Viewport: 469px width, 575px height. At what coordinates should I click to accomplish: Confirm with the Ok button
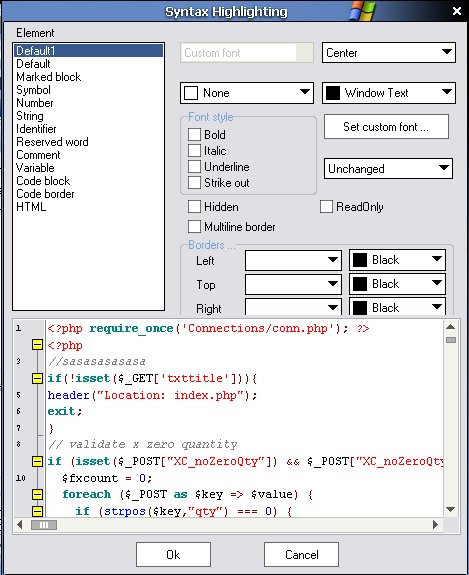[x=173, y=554]
